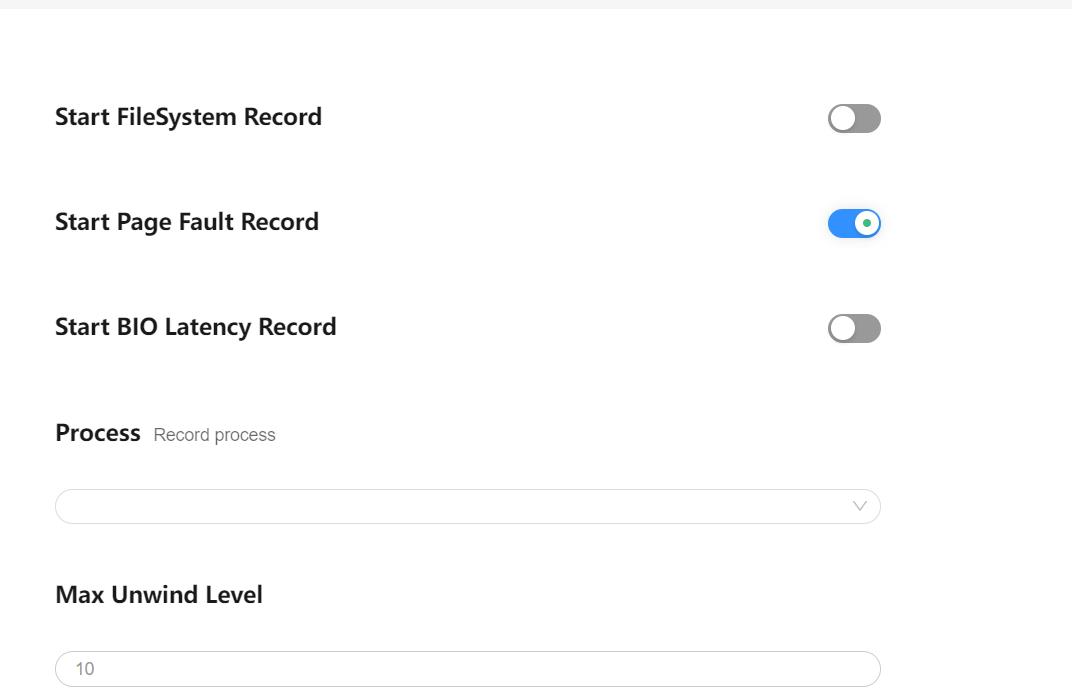Open the Process selection combo box

[467, 506]
